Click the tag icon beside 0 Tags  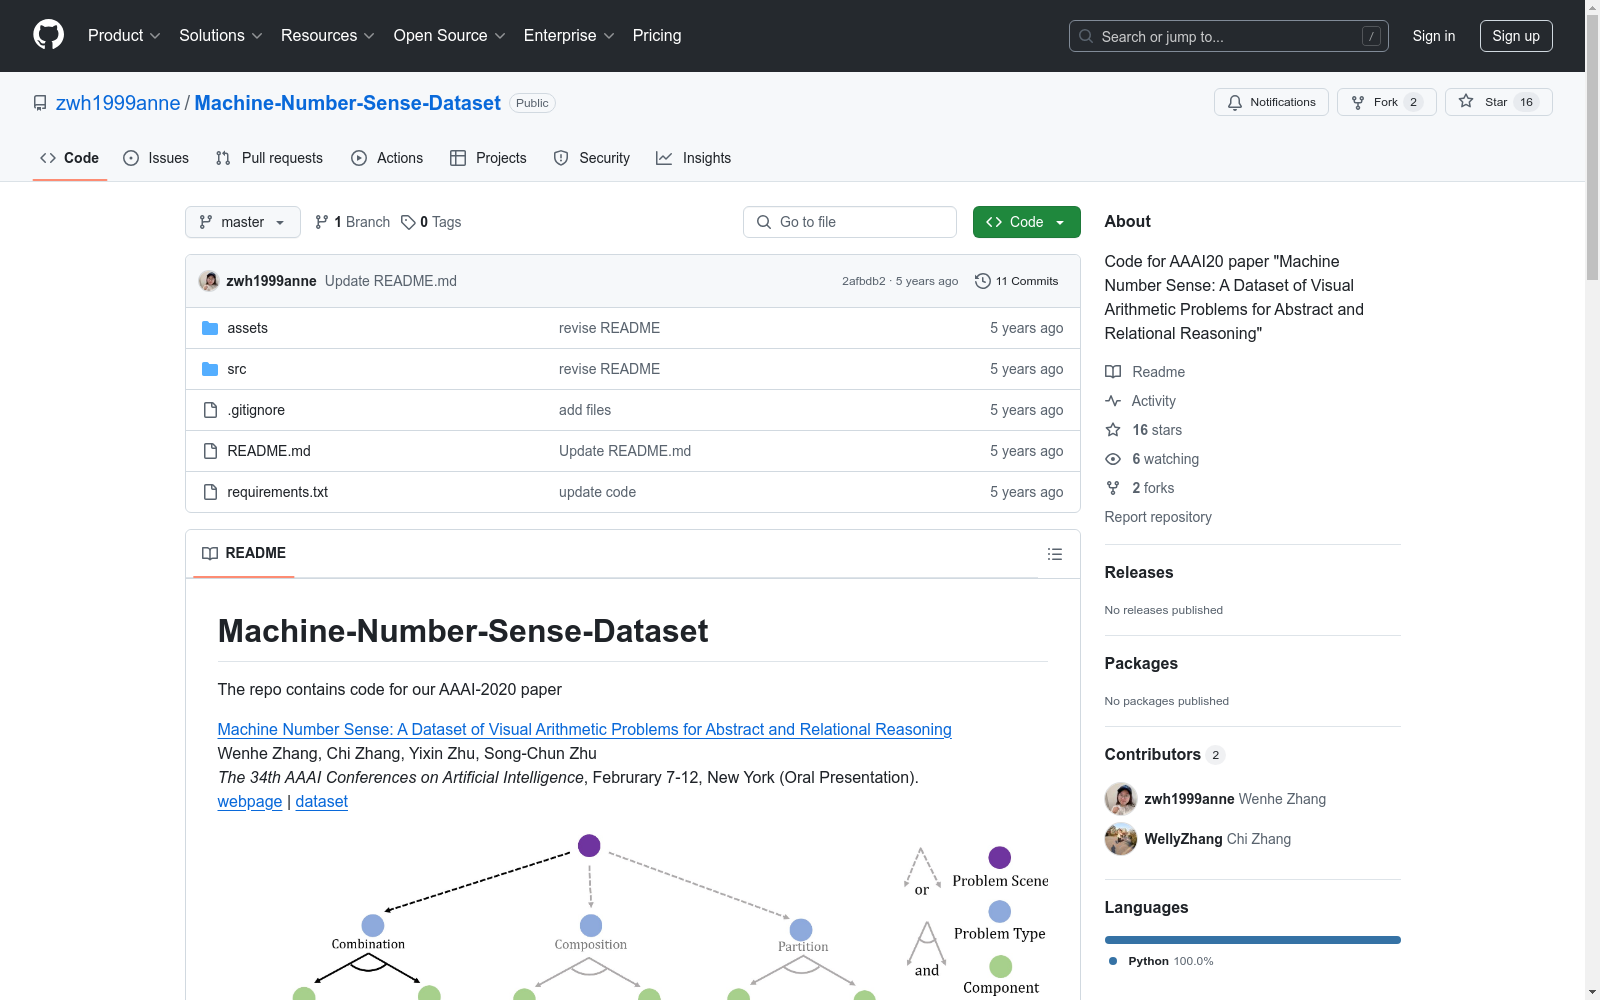(x=408, y=222)
